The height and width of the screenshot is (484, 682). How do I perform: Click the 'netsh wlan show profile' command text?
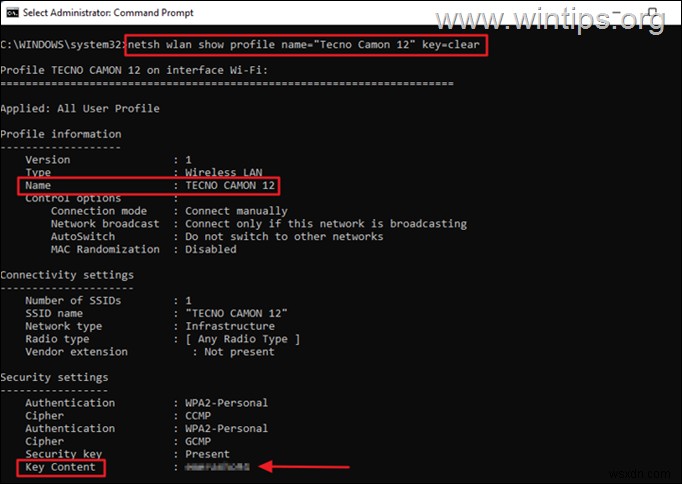click(x=201, y=44)
